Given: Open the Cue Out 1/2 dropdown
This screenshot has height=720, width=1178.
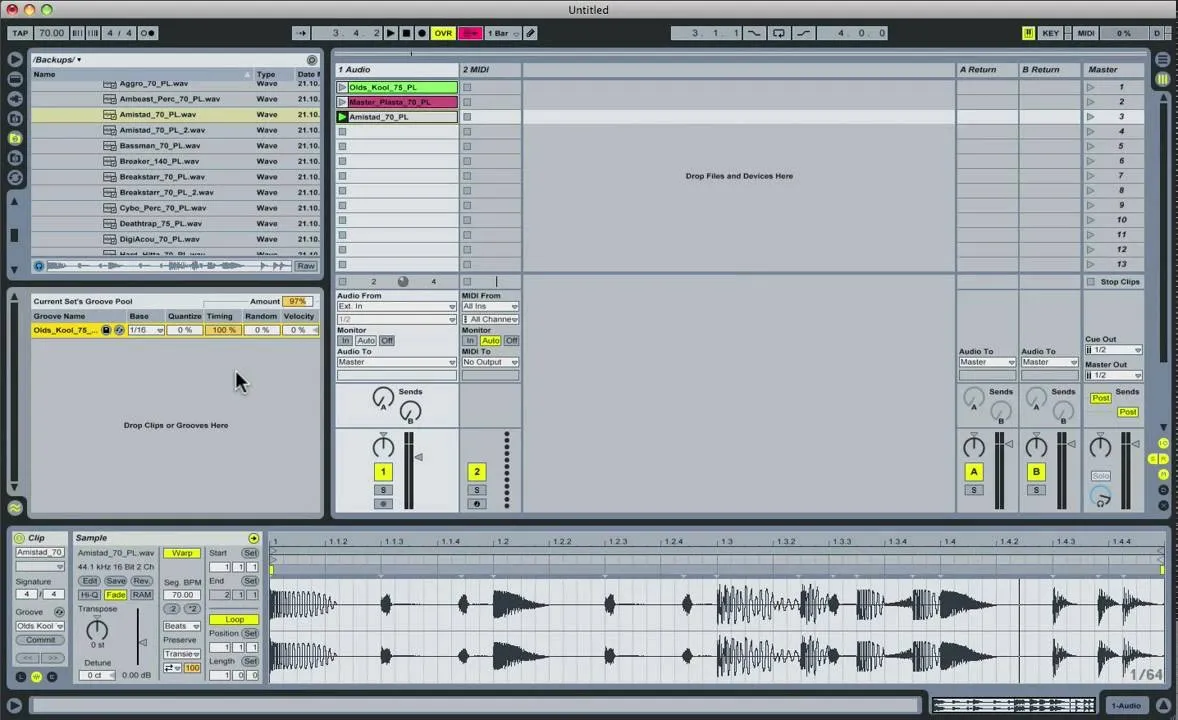Looking at the screenshot, I should pos(1113,350).
